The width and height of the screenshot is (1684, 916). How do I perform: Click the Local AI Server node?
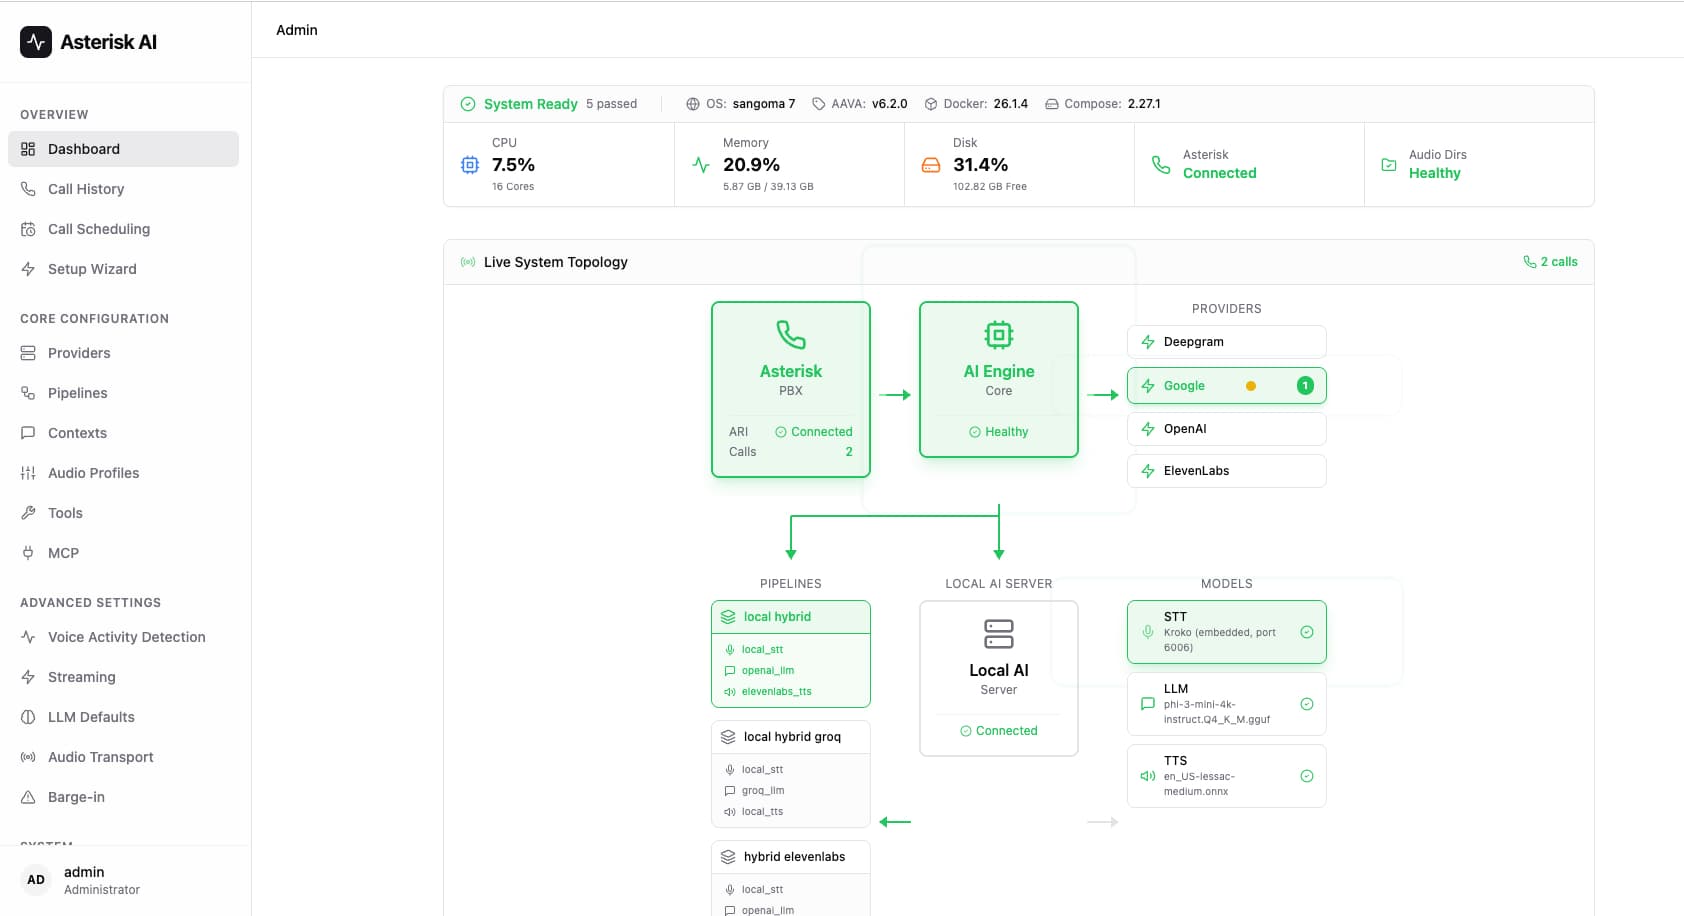point(999,678)
